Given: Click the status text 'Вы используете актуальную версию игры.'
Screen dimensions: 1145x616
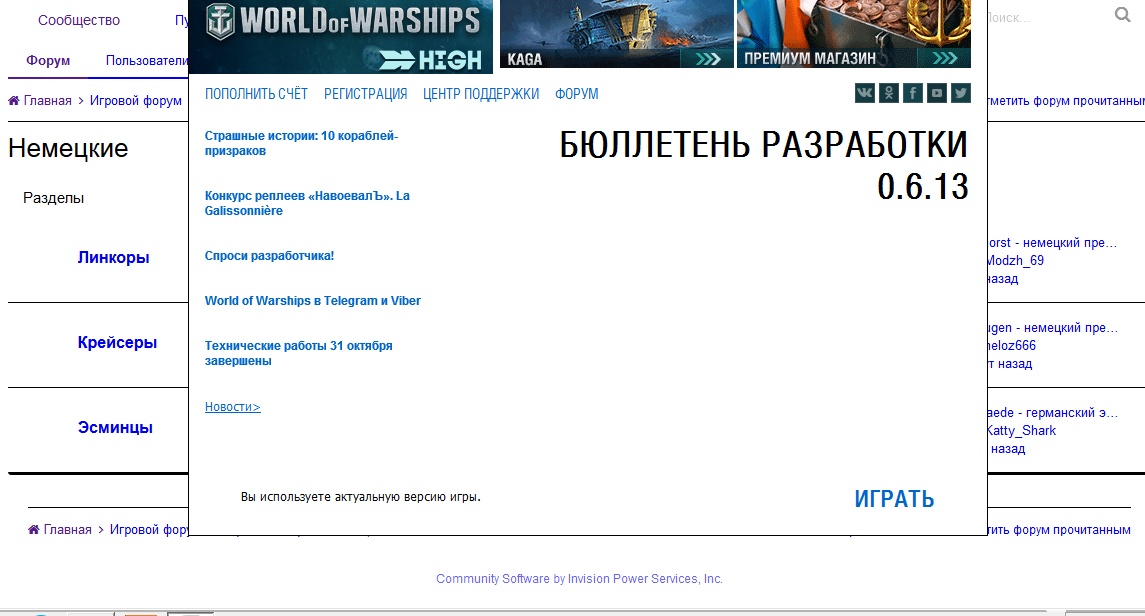Looking at the screenshot, I should tap(361, 497).
